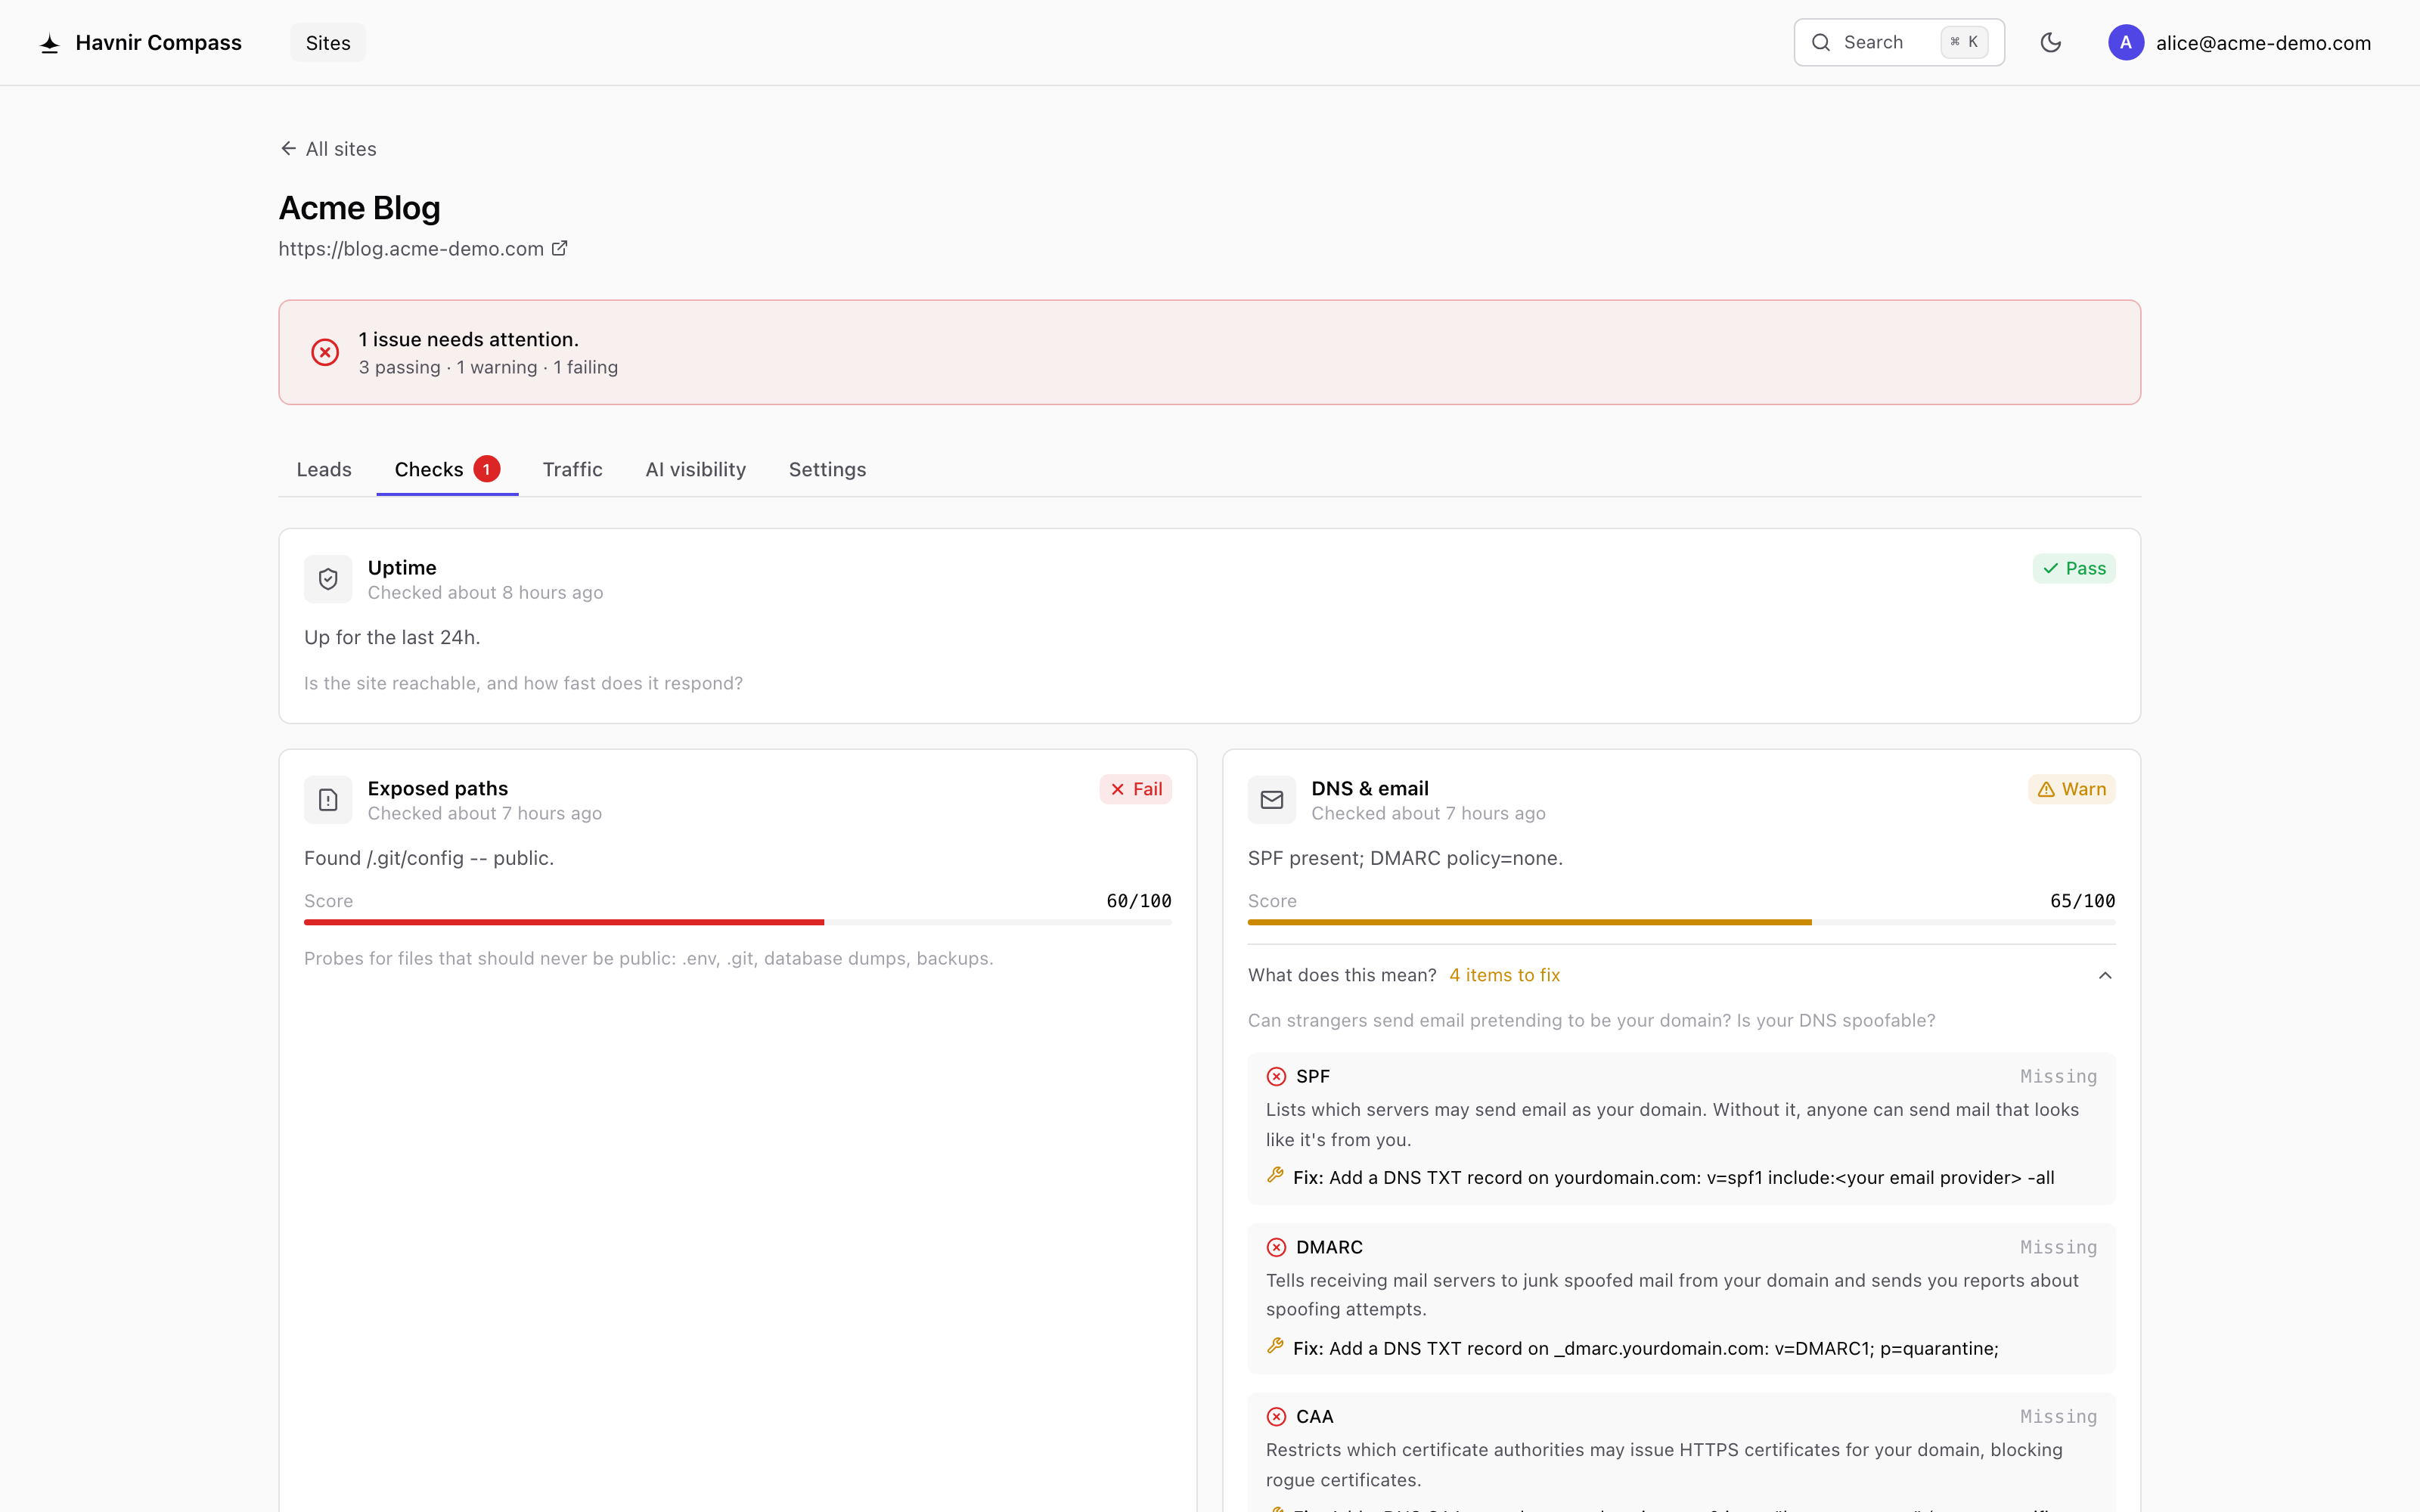
Task: Click 'Up for the last 24h.' text
Action: (x=392, y=637)
